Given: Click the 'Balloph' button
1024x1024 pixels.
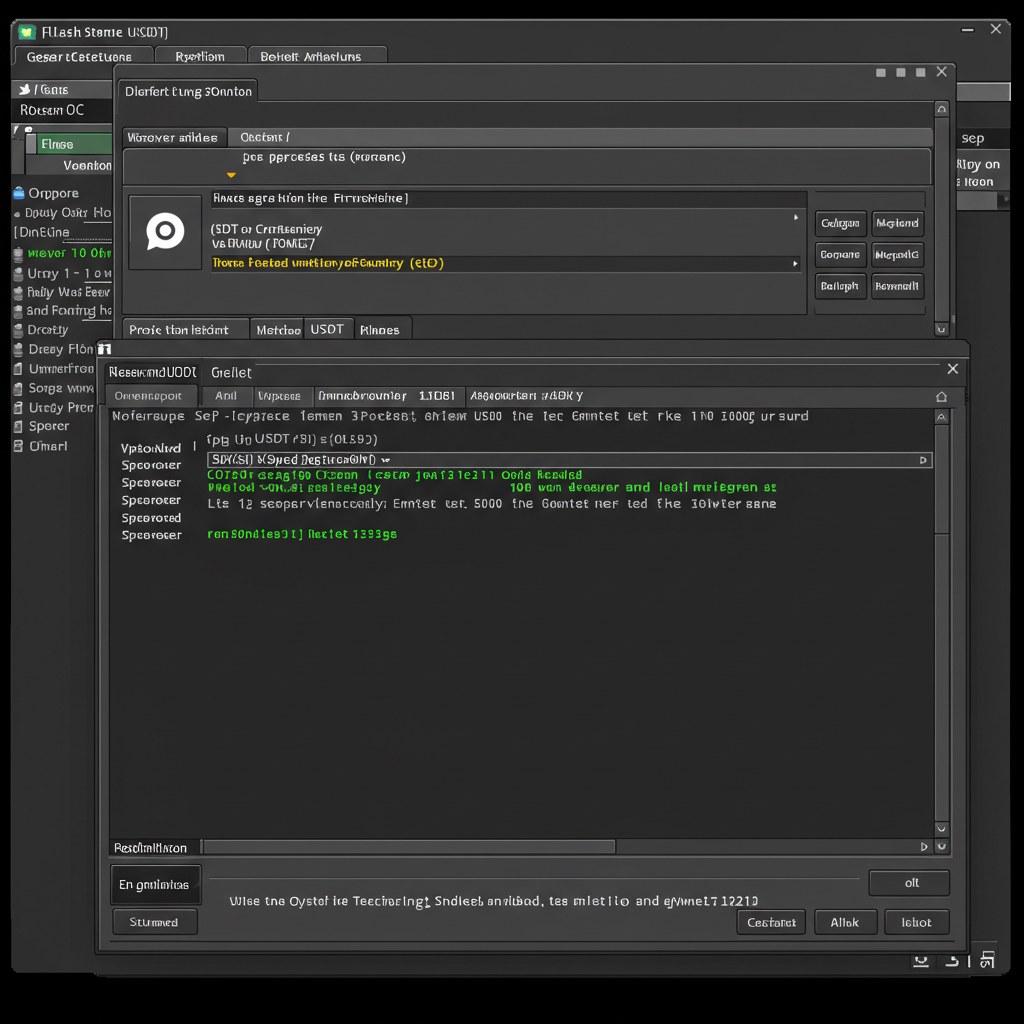Looking at the screenshot, I should (x=840, y=286).
